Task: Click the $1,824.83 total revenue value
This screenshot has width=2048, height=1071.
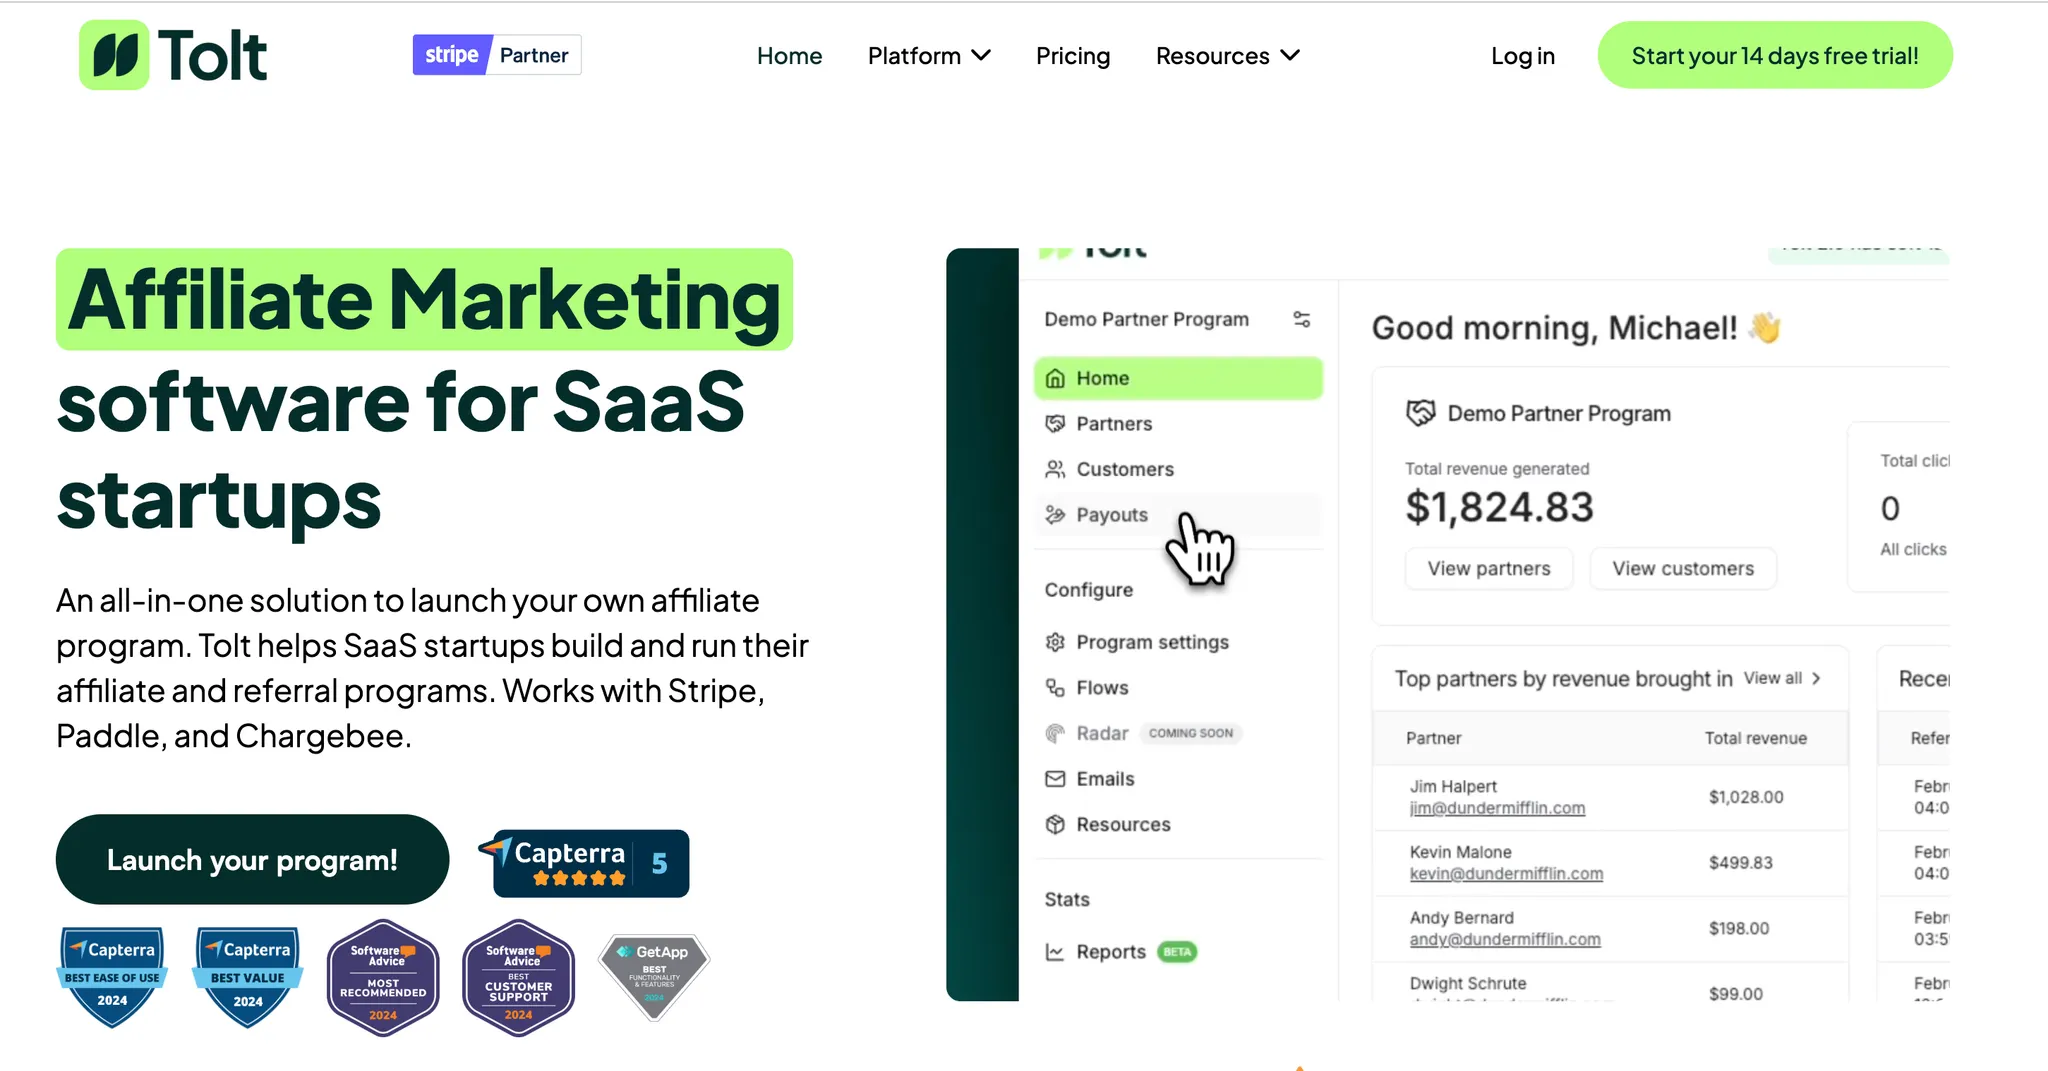Action: tap(1499, 507)
